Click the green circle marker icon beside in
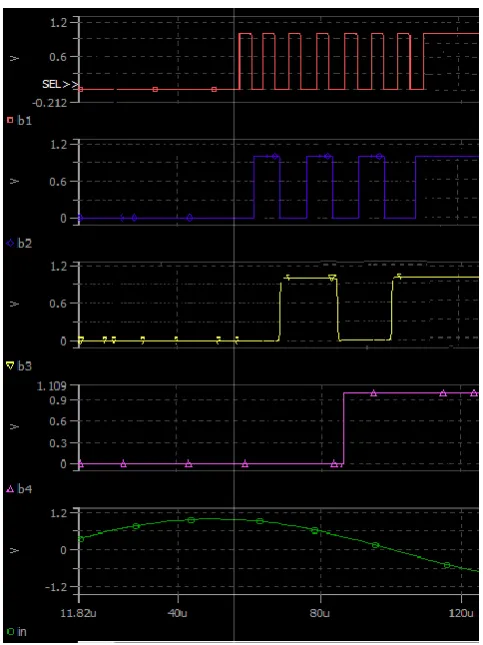Image resolution: width=483 pixels, height=645 pixels. click(x=10, y=631)
